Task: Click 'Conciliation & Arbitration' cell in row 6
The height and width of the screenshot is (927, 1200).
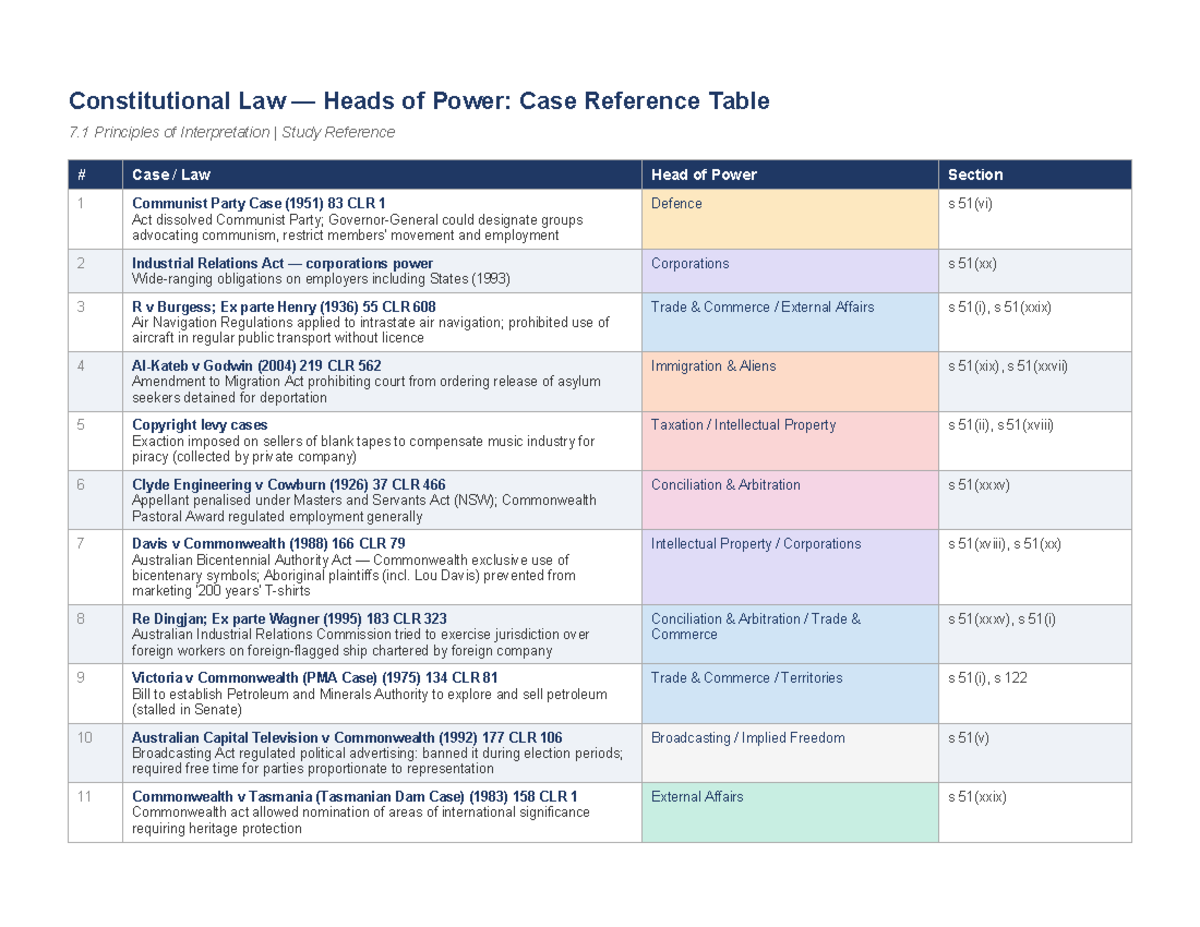Action: click(x=790, y=499)
